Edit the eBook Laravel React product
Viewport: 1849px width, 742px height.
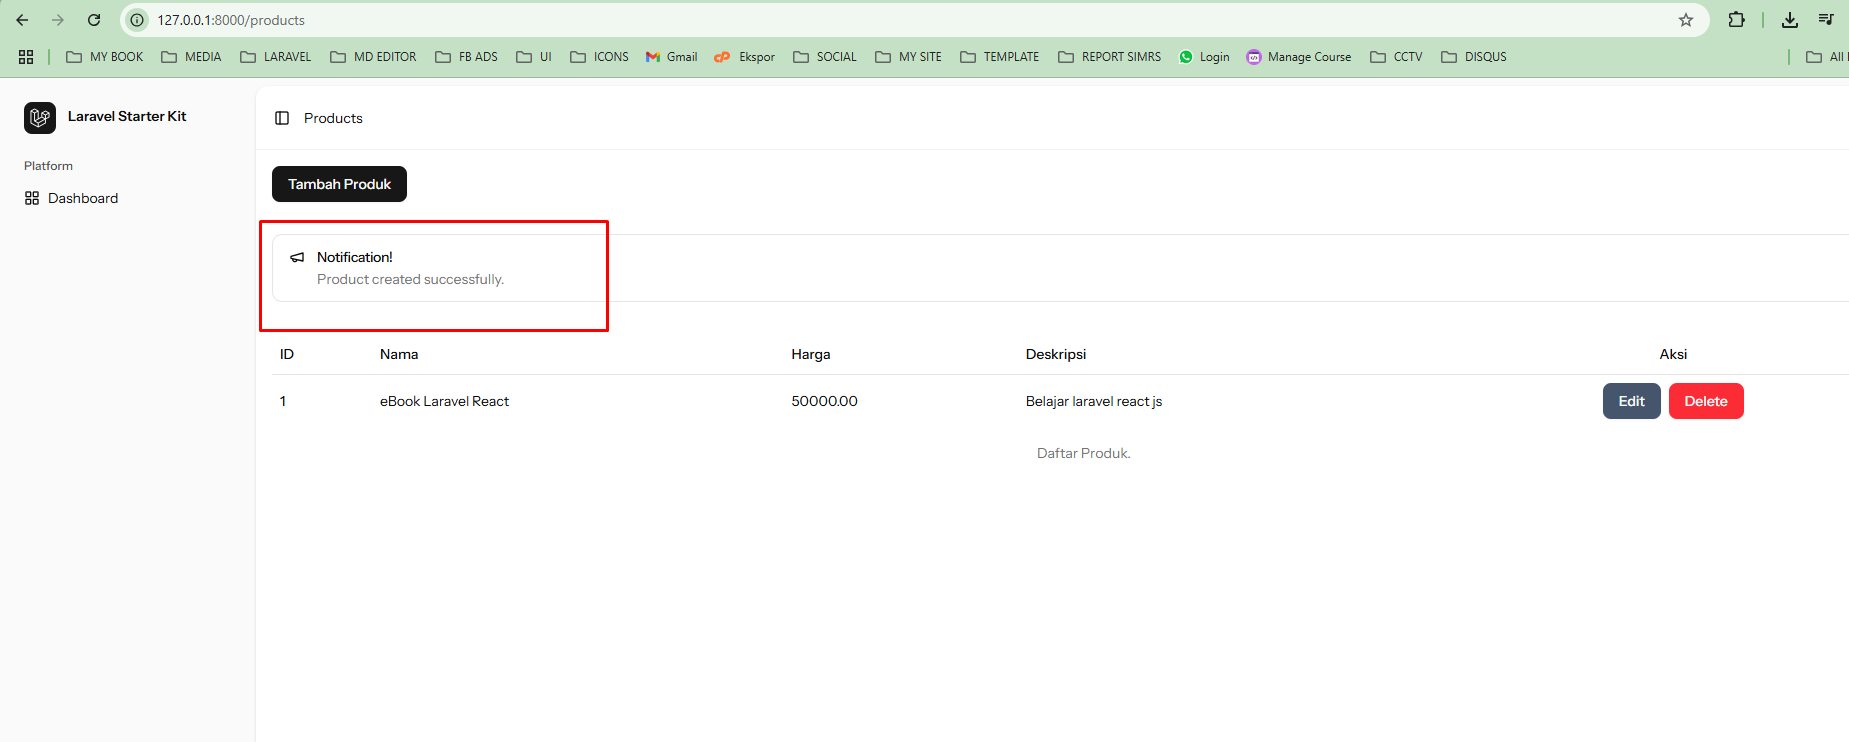coord(1631,401)
